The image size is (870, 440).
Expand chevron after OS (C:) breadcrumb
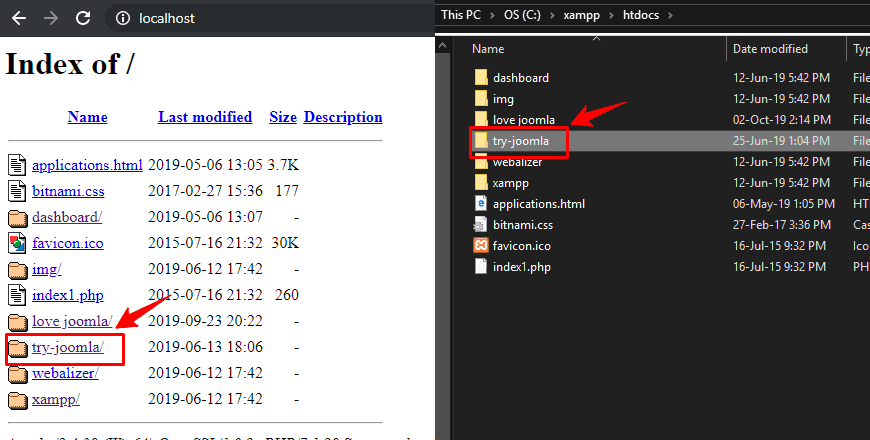tap(552, 16)
